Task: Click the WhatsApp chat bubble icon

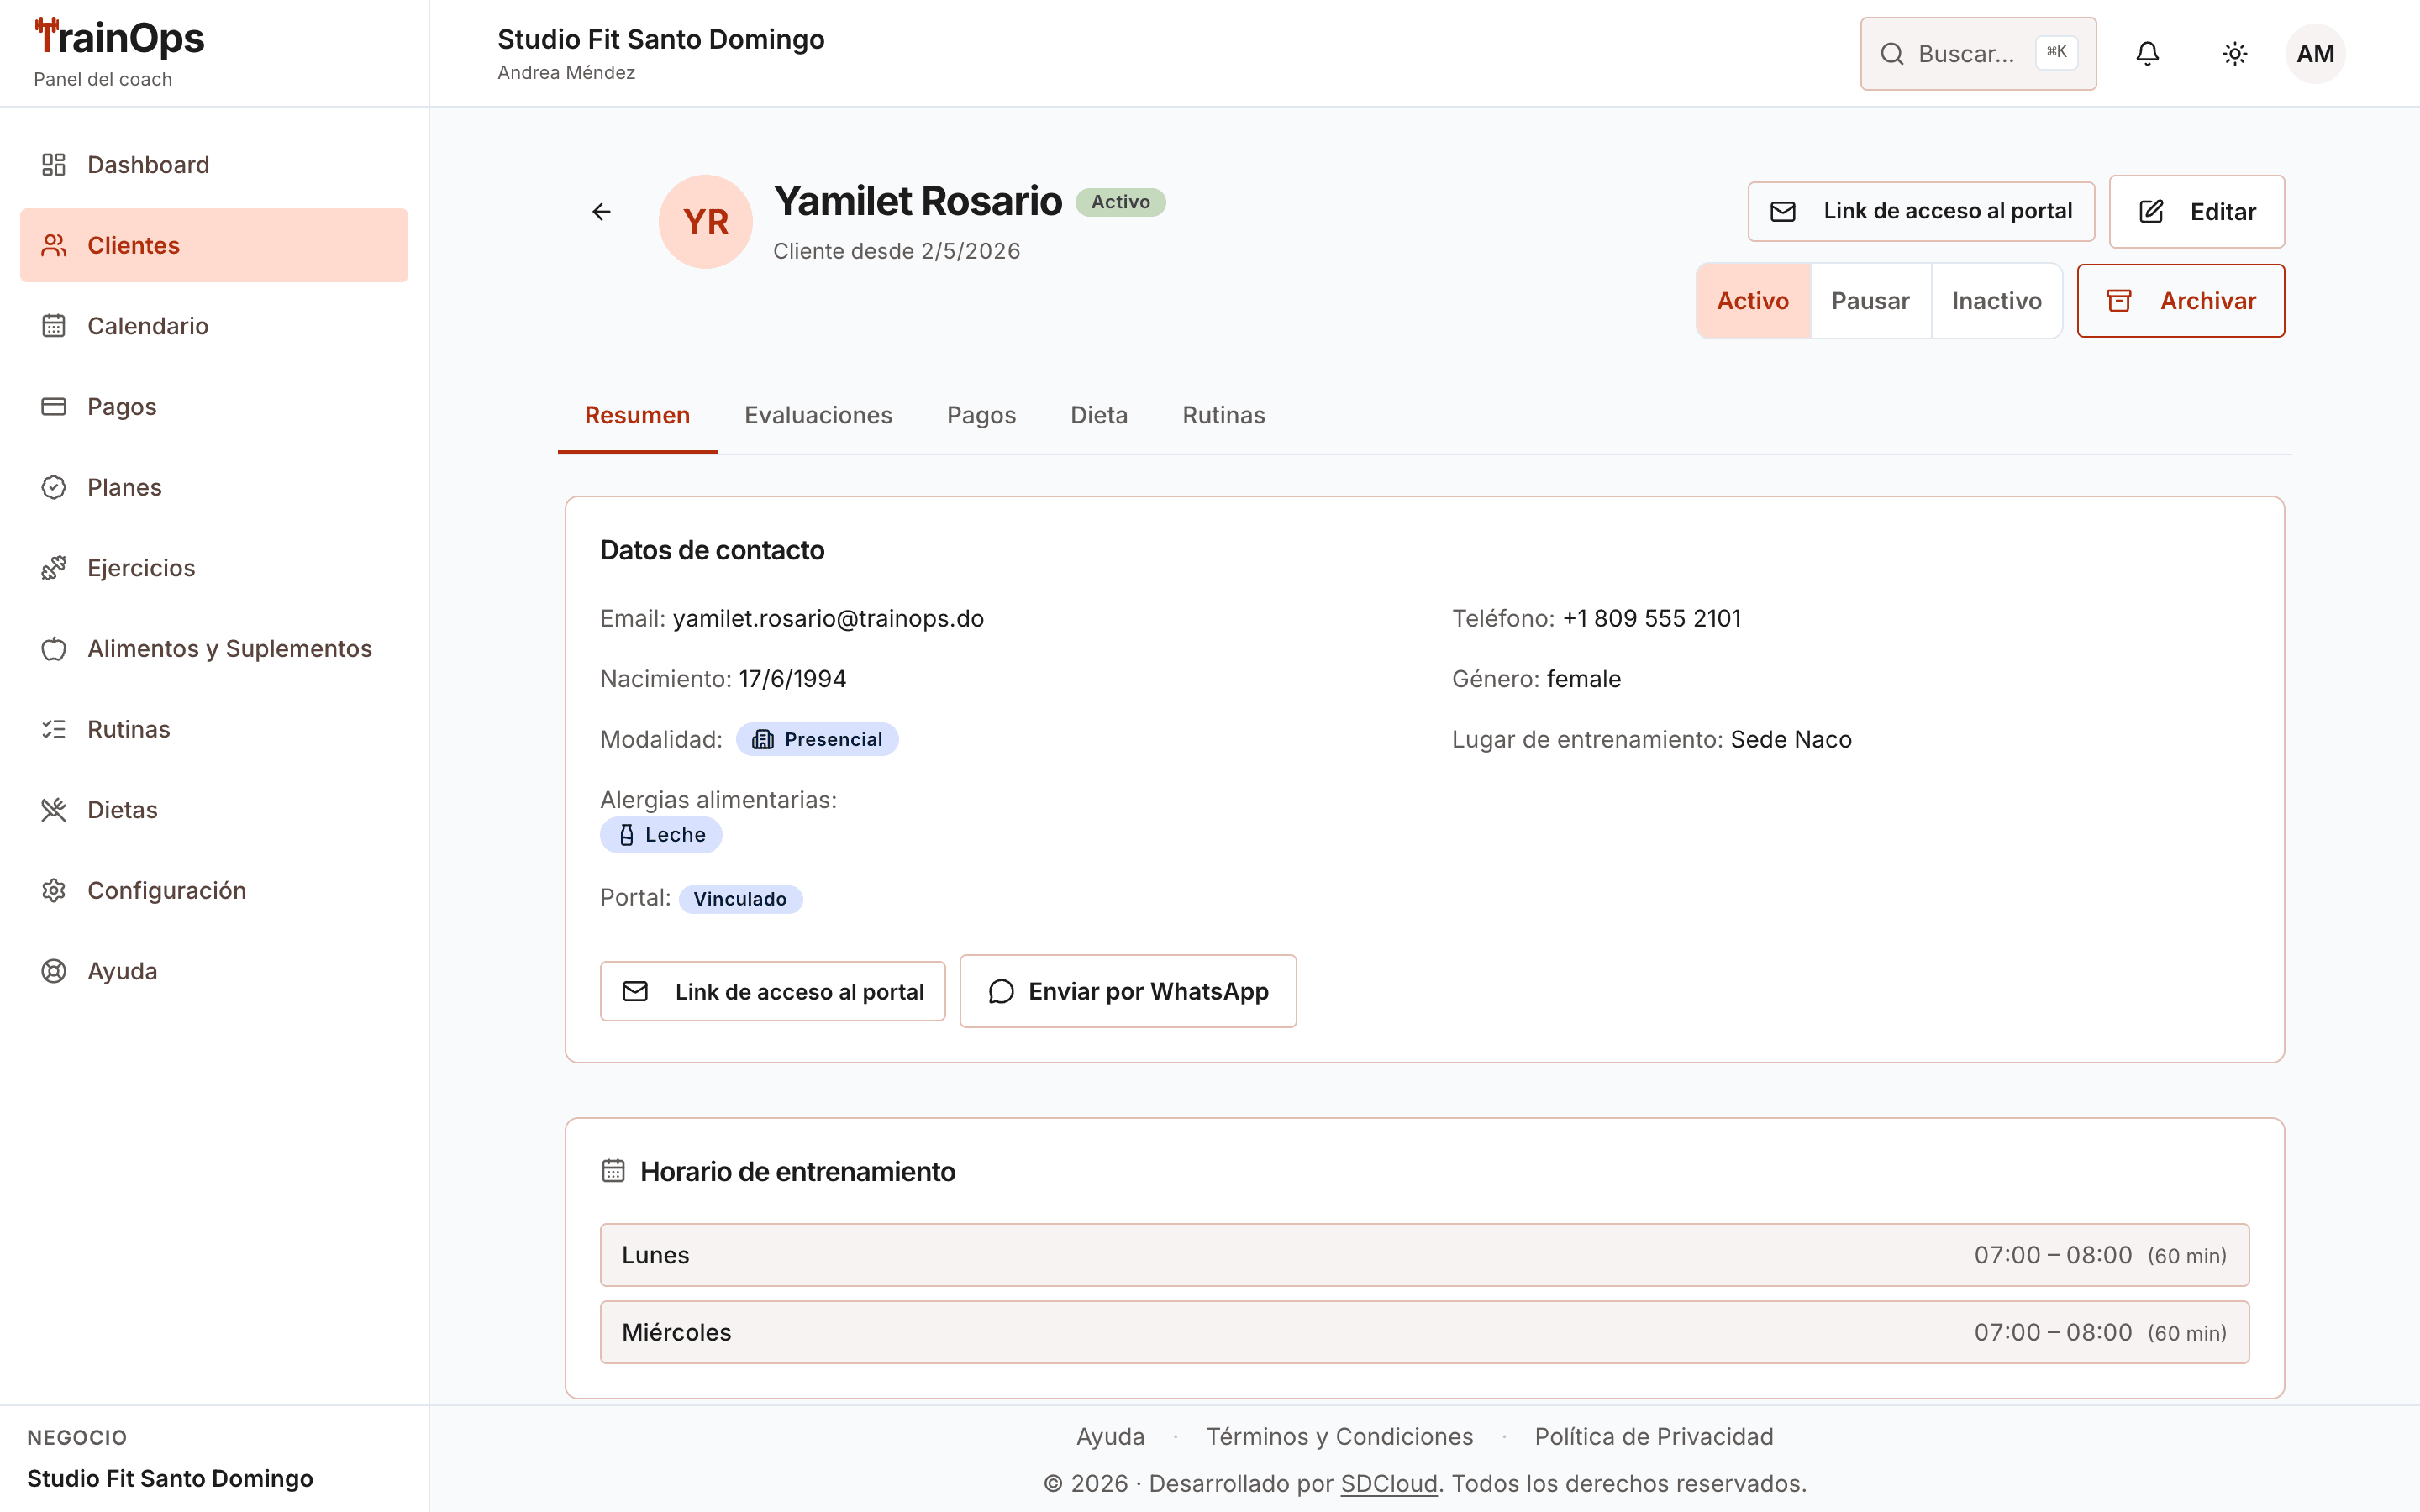Action: tap(1001, 991)
